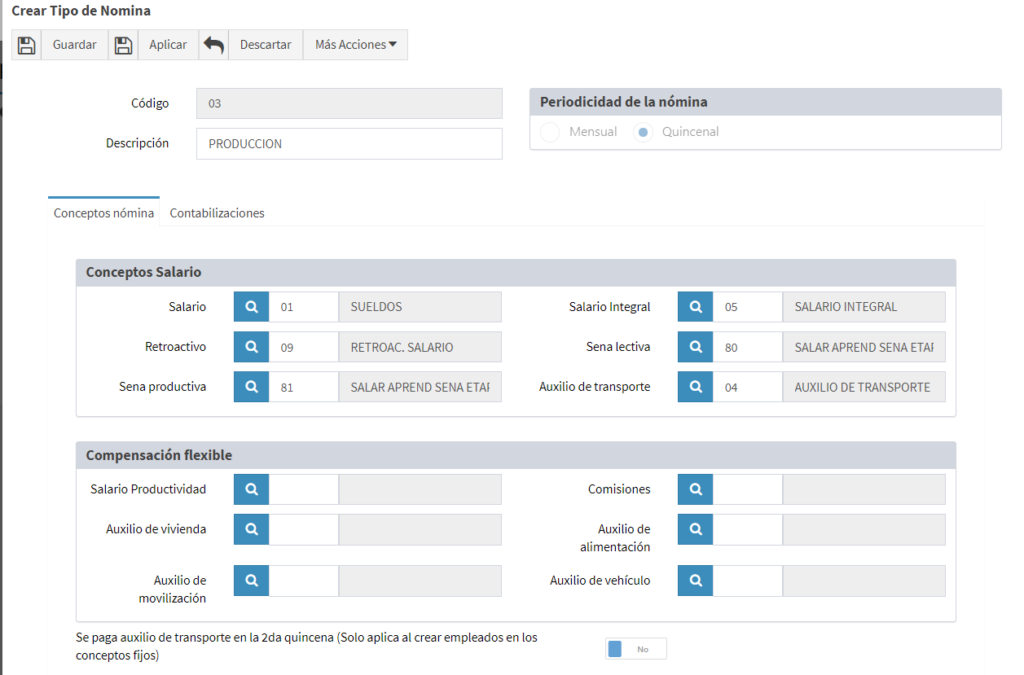1024x675 pixels.
Task: Expand the Más Acciones dropdown
Action: click(x=355, y=45)
